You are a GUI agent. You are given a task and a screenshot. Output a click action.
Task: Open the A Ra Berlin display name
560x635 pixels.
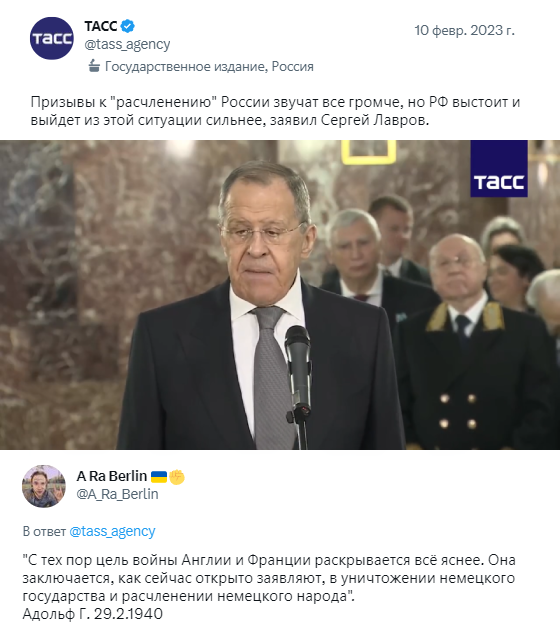point(112,476)
